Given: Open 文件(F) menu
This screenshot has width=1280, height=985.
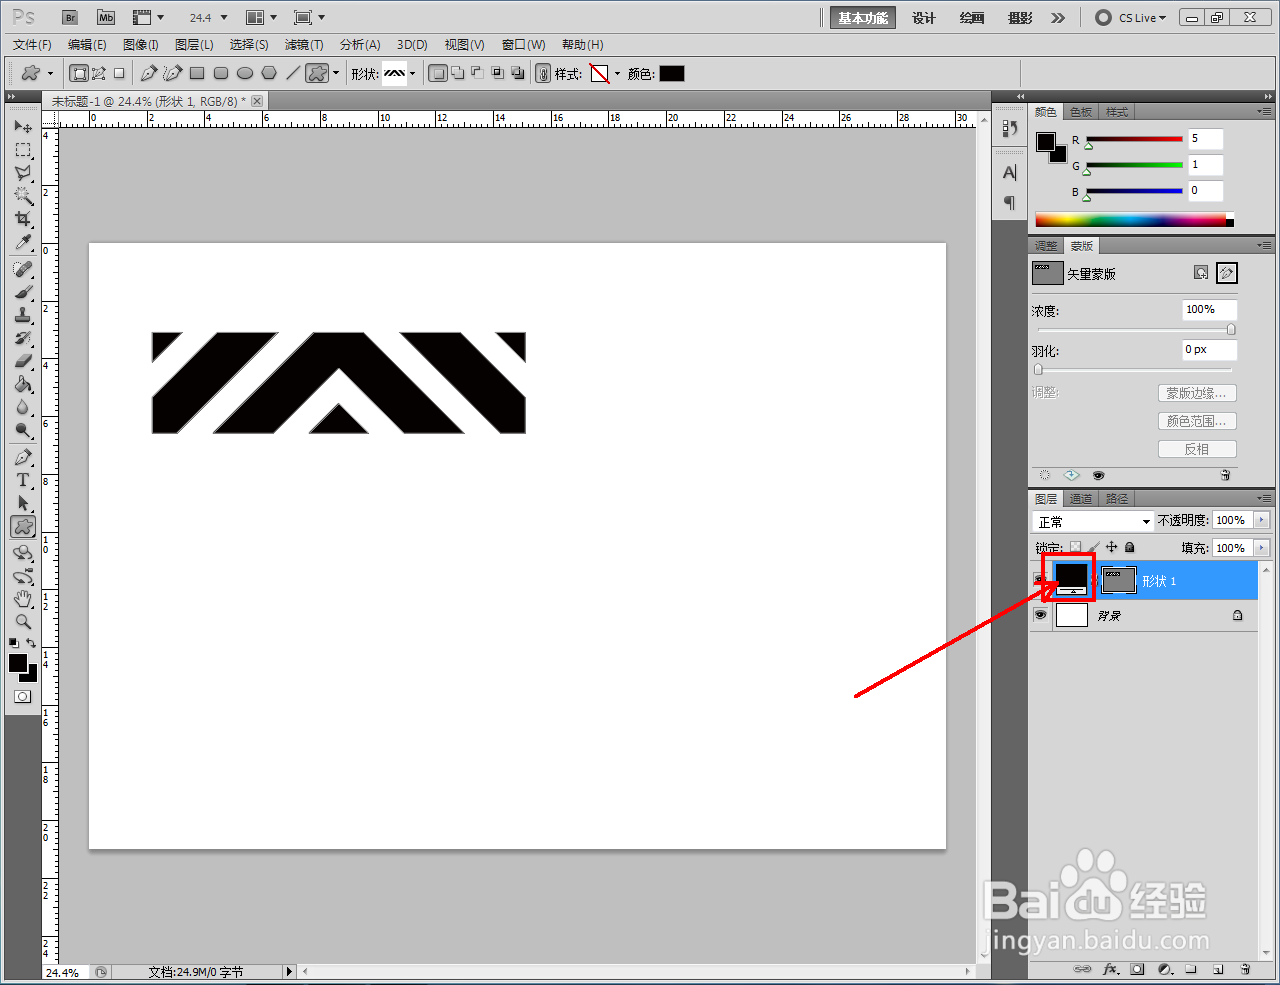Looking at the screenshot, I should tap(32, 45).
